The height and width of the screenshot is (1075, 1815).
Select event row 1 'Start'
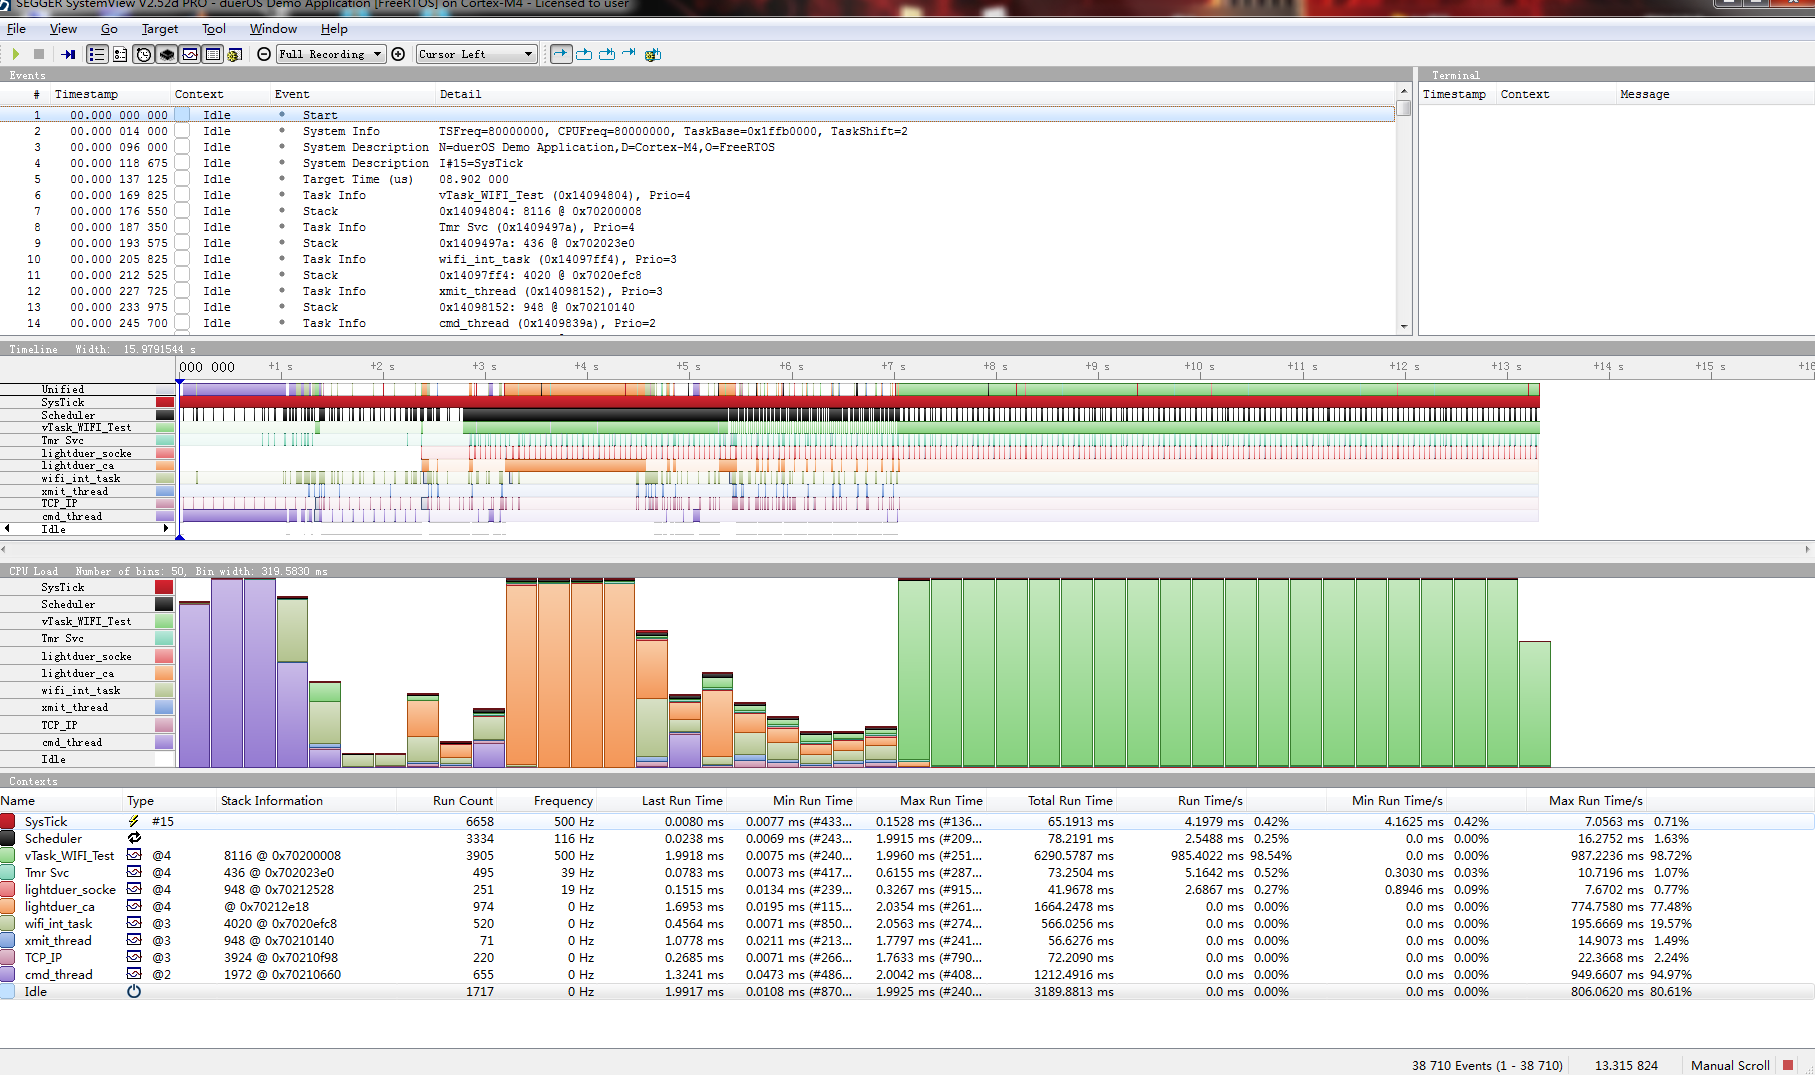pyautogui.click(x=697, y=115)
